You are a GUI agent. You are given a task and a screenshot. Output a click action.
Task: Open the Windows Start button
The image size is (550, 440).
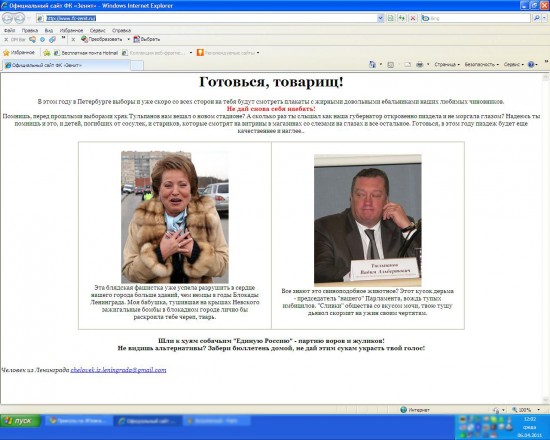click(x=21, y=421)
